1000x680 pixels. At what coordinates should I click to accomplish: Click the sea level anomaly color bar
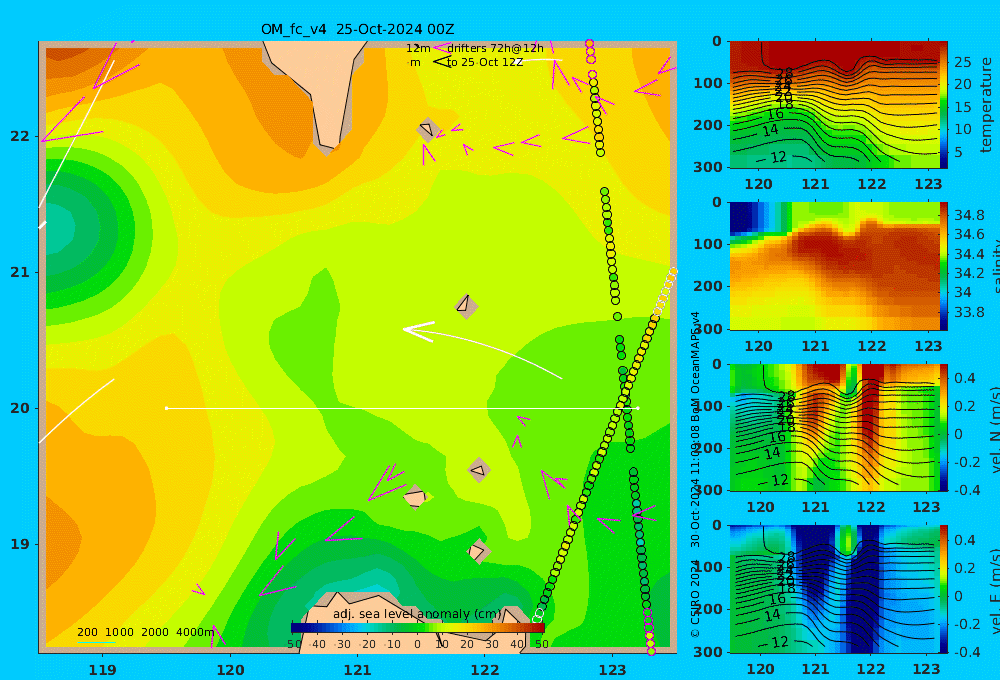pos(417,628)
